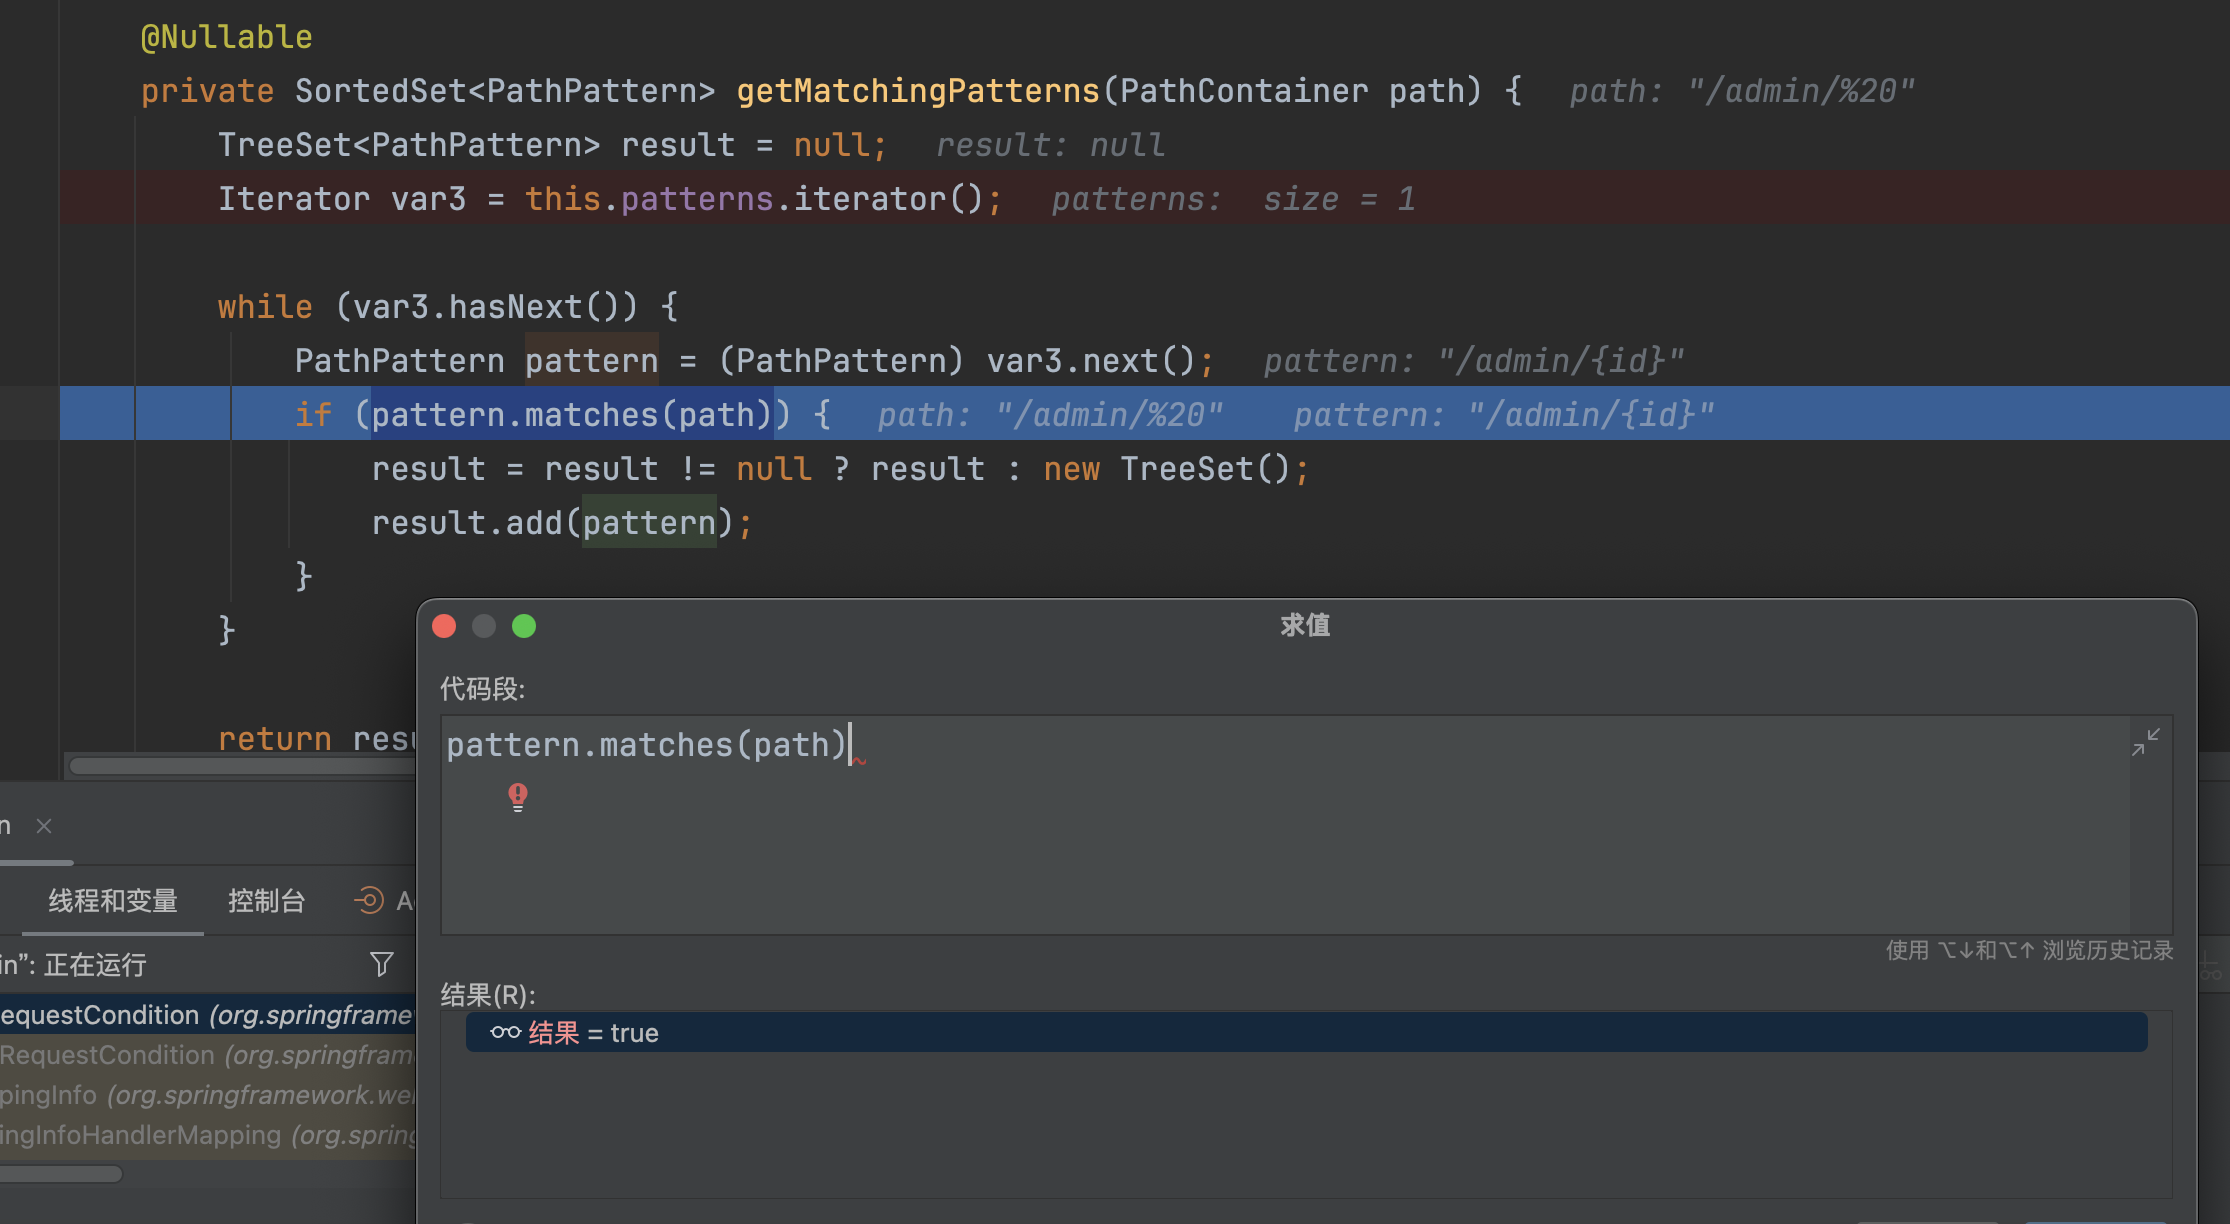Click green zoom button on 求值 dialog
The image size is (2230, 1224).
524,626
